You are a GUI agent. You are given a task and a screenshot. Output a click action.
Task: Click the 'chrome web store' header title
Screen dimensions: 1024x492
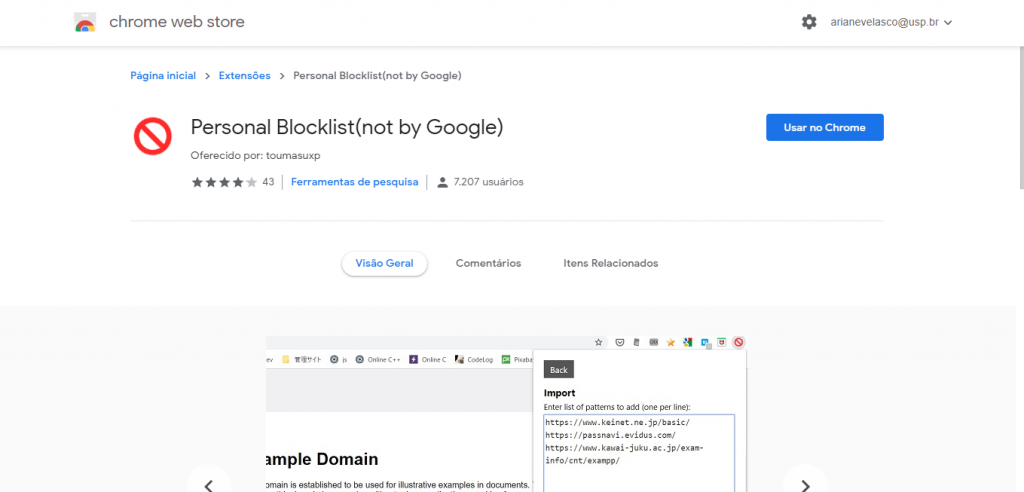(177, 22)
